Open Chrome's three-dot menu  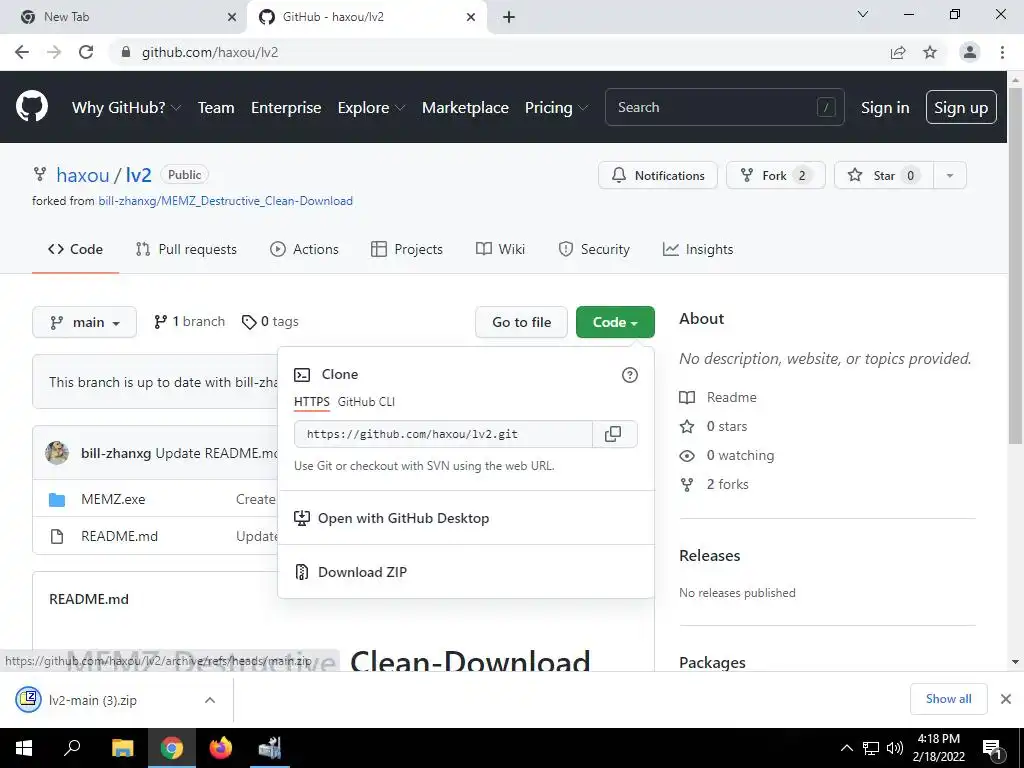tap(1002, 52)
